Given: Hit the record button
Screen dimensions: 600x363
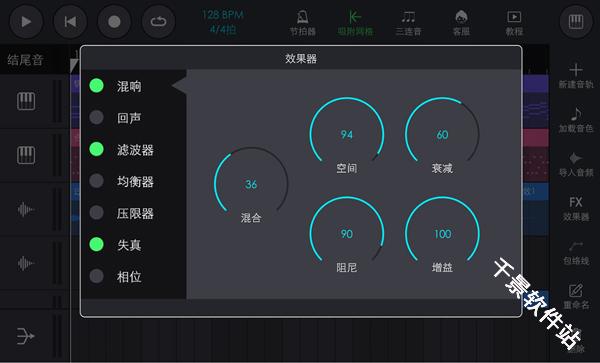Looking at the screenshot, I should tap(114, 21).
